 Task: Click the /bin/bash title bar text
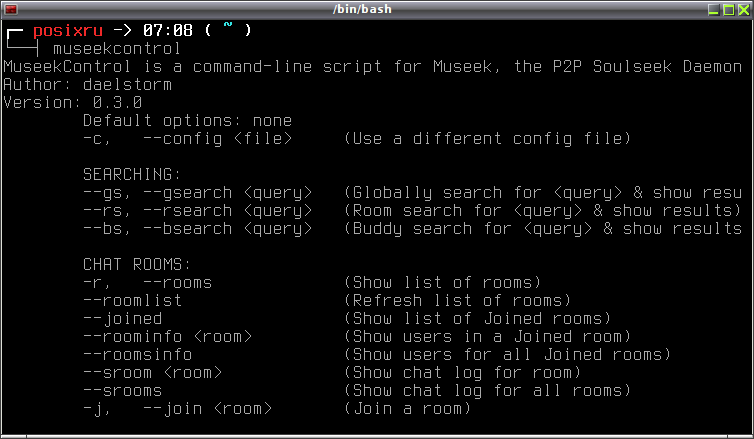pos(362,9)
